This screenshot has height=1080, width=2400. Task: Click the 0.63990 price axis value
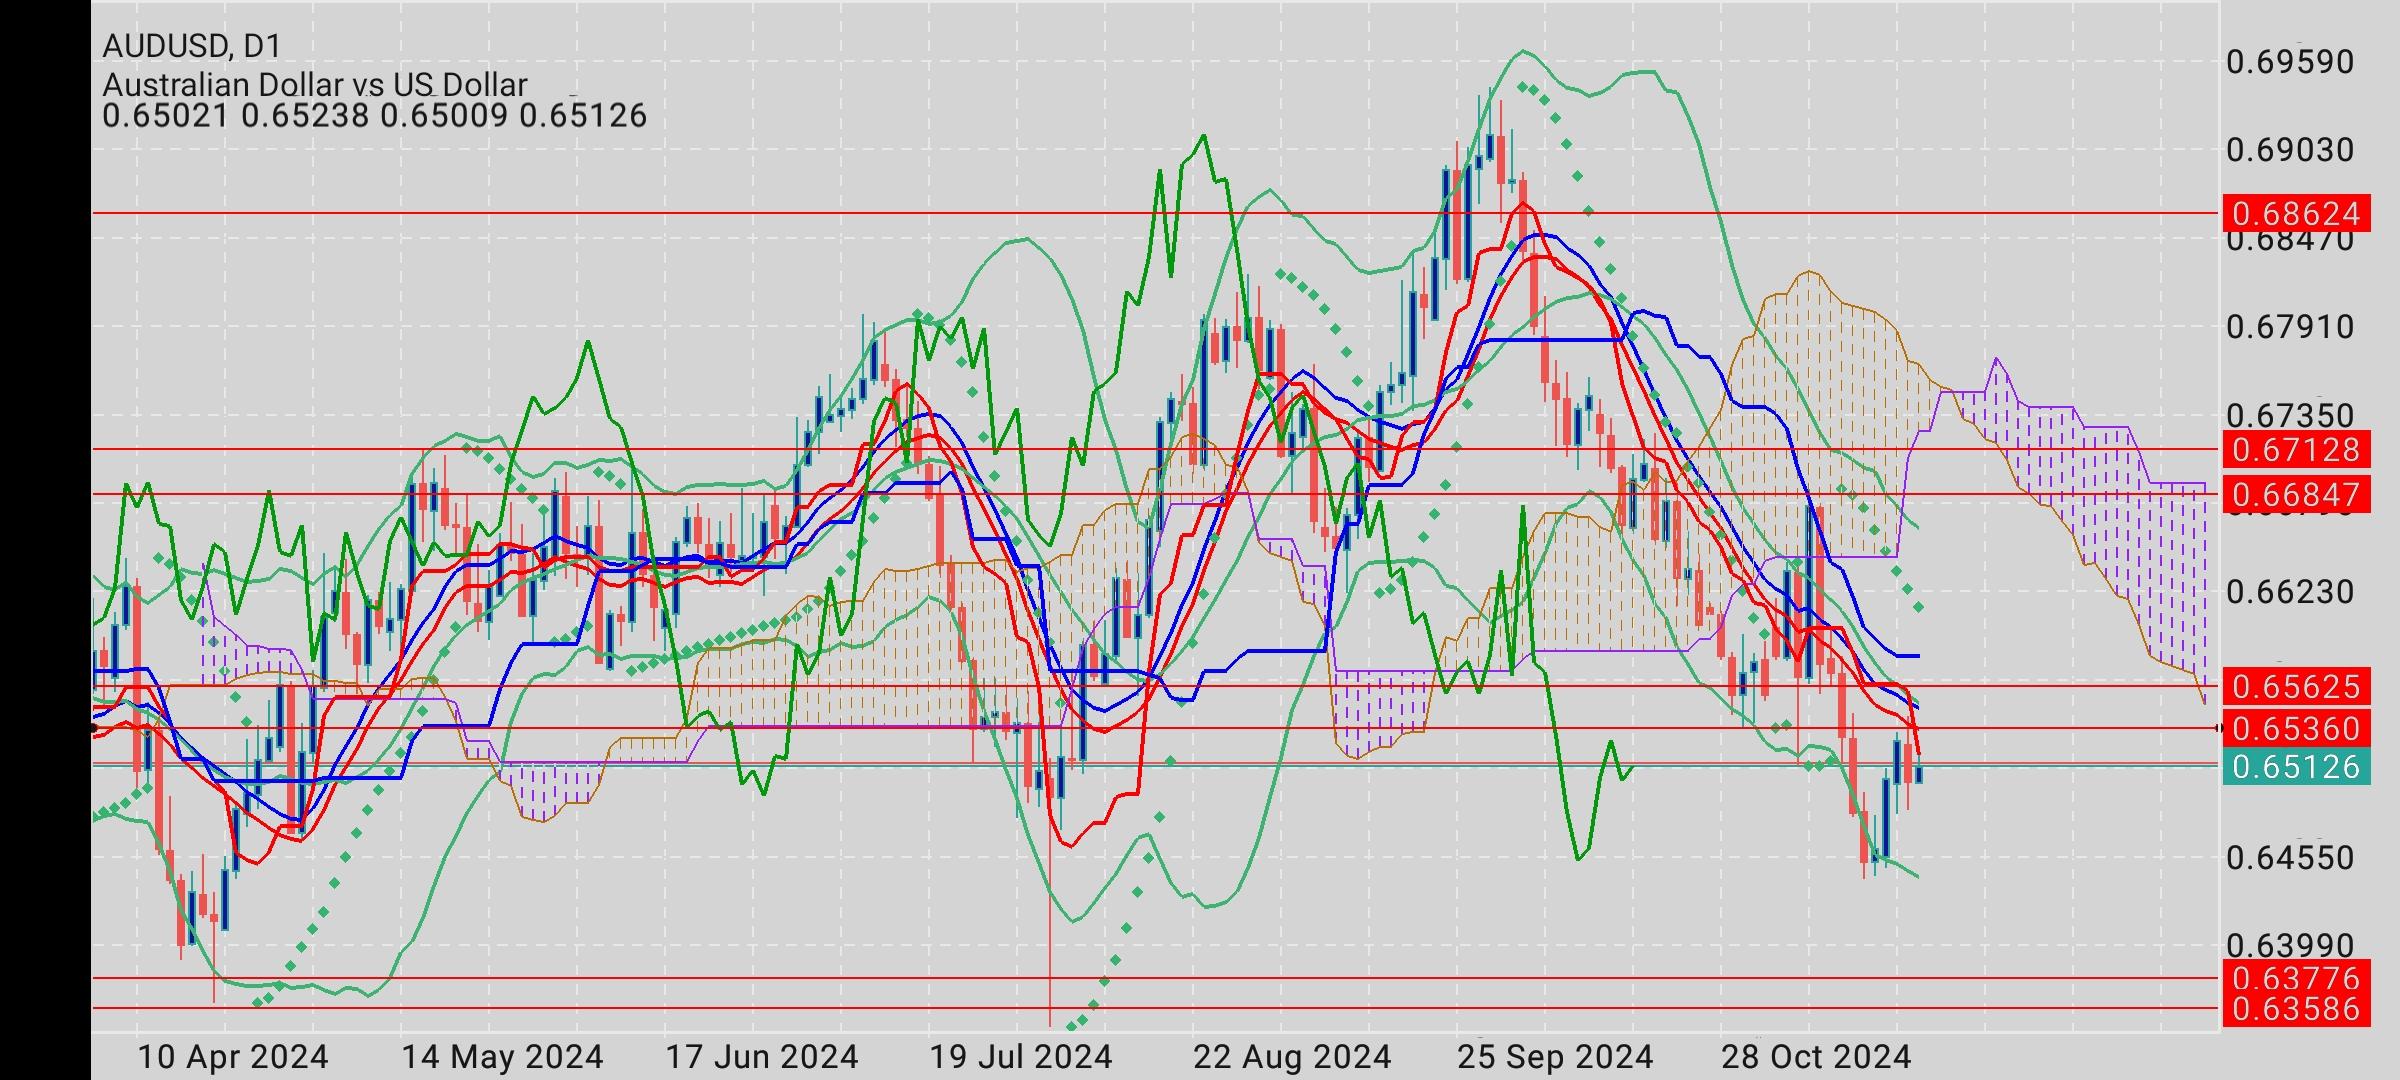(2290, 945)
